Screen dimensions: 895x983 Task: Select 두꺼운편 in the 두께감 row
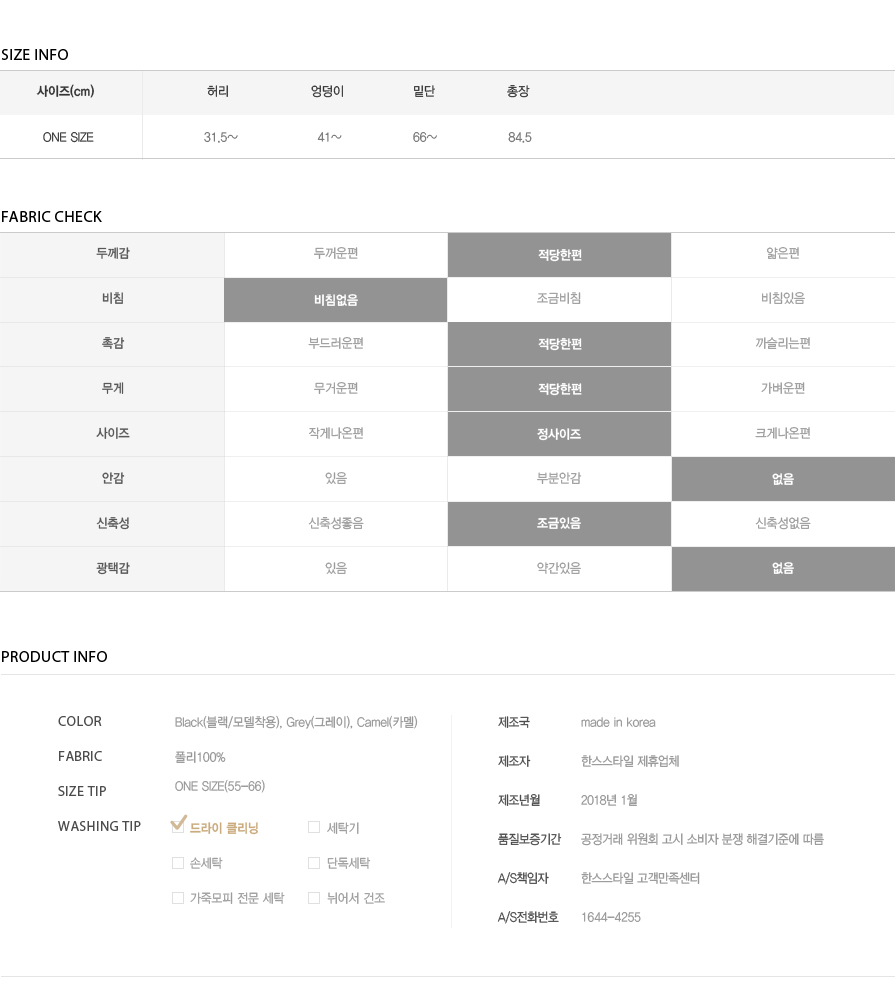[x=336, y=253]
